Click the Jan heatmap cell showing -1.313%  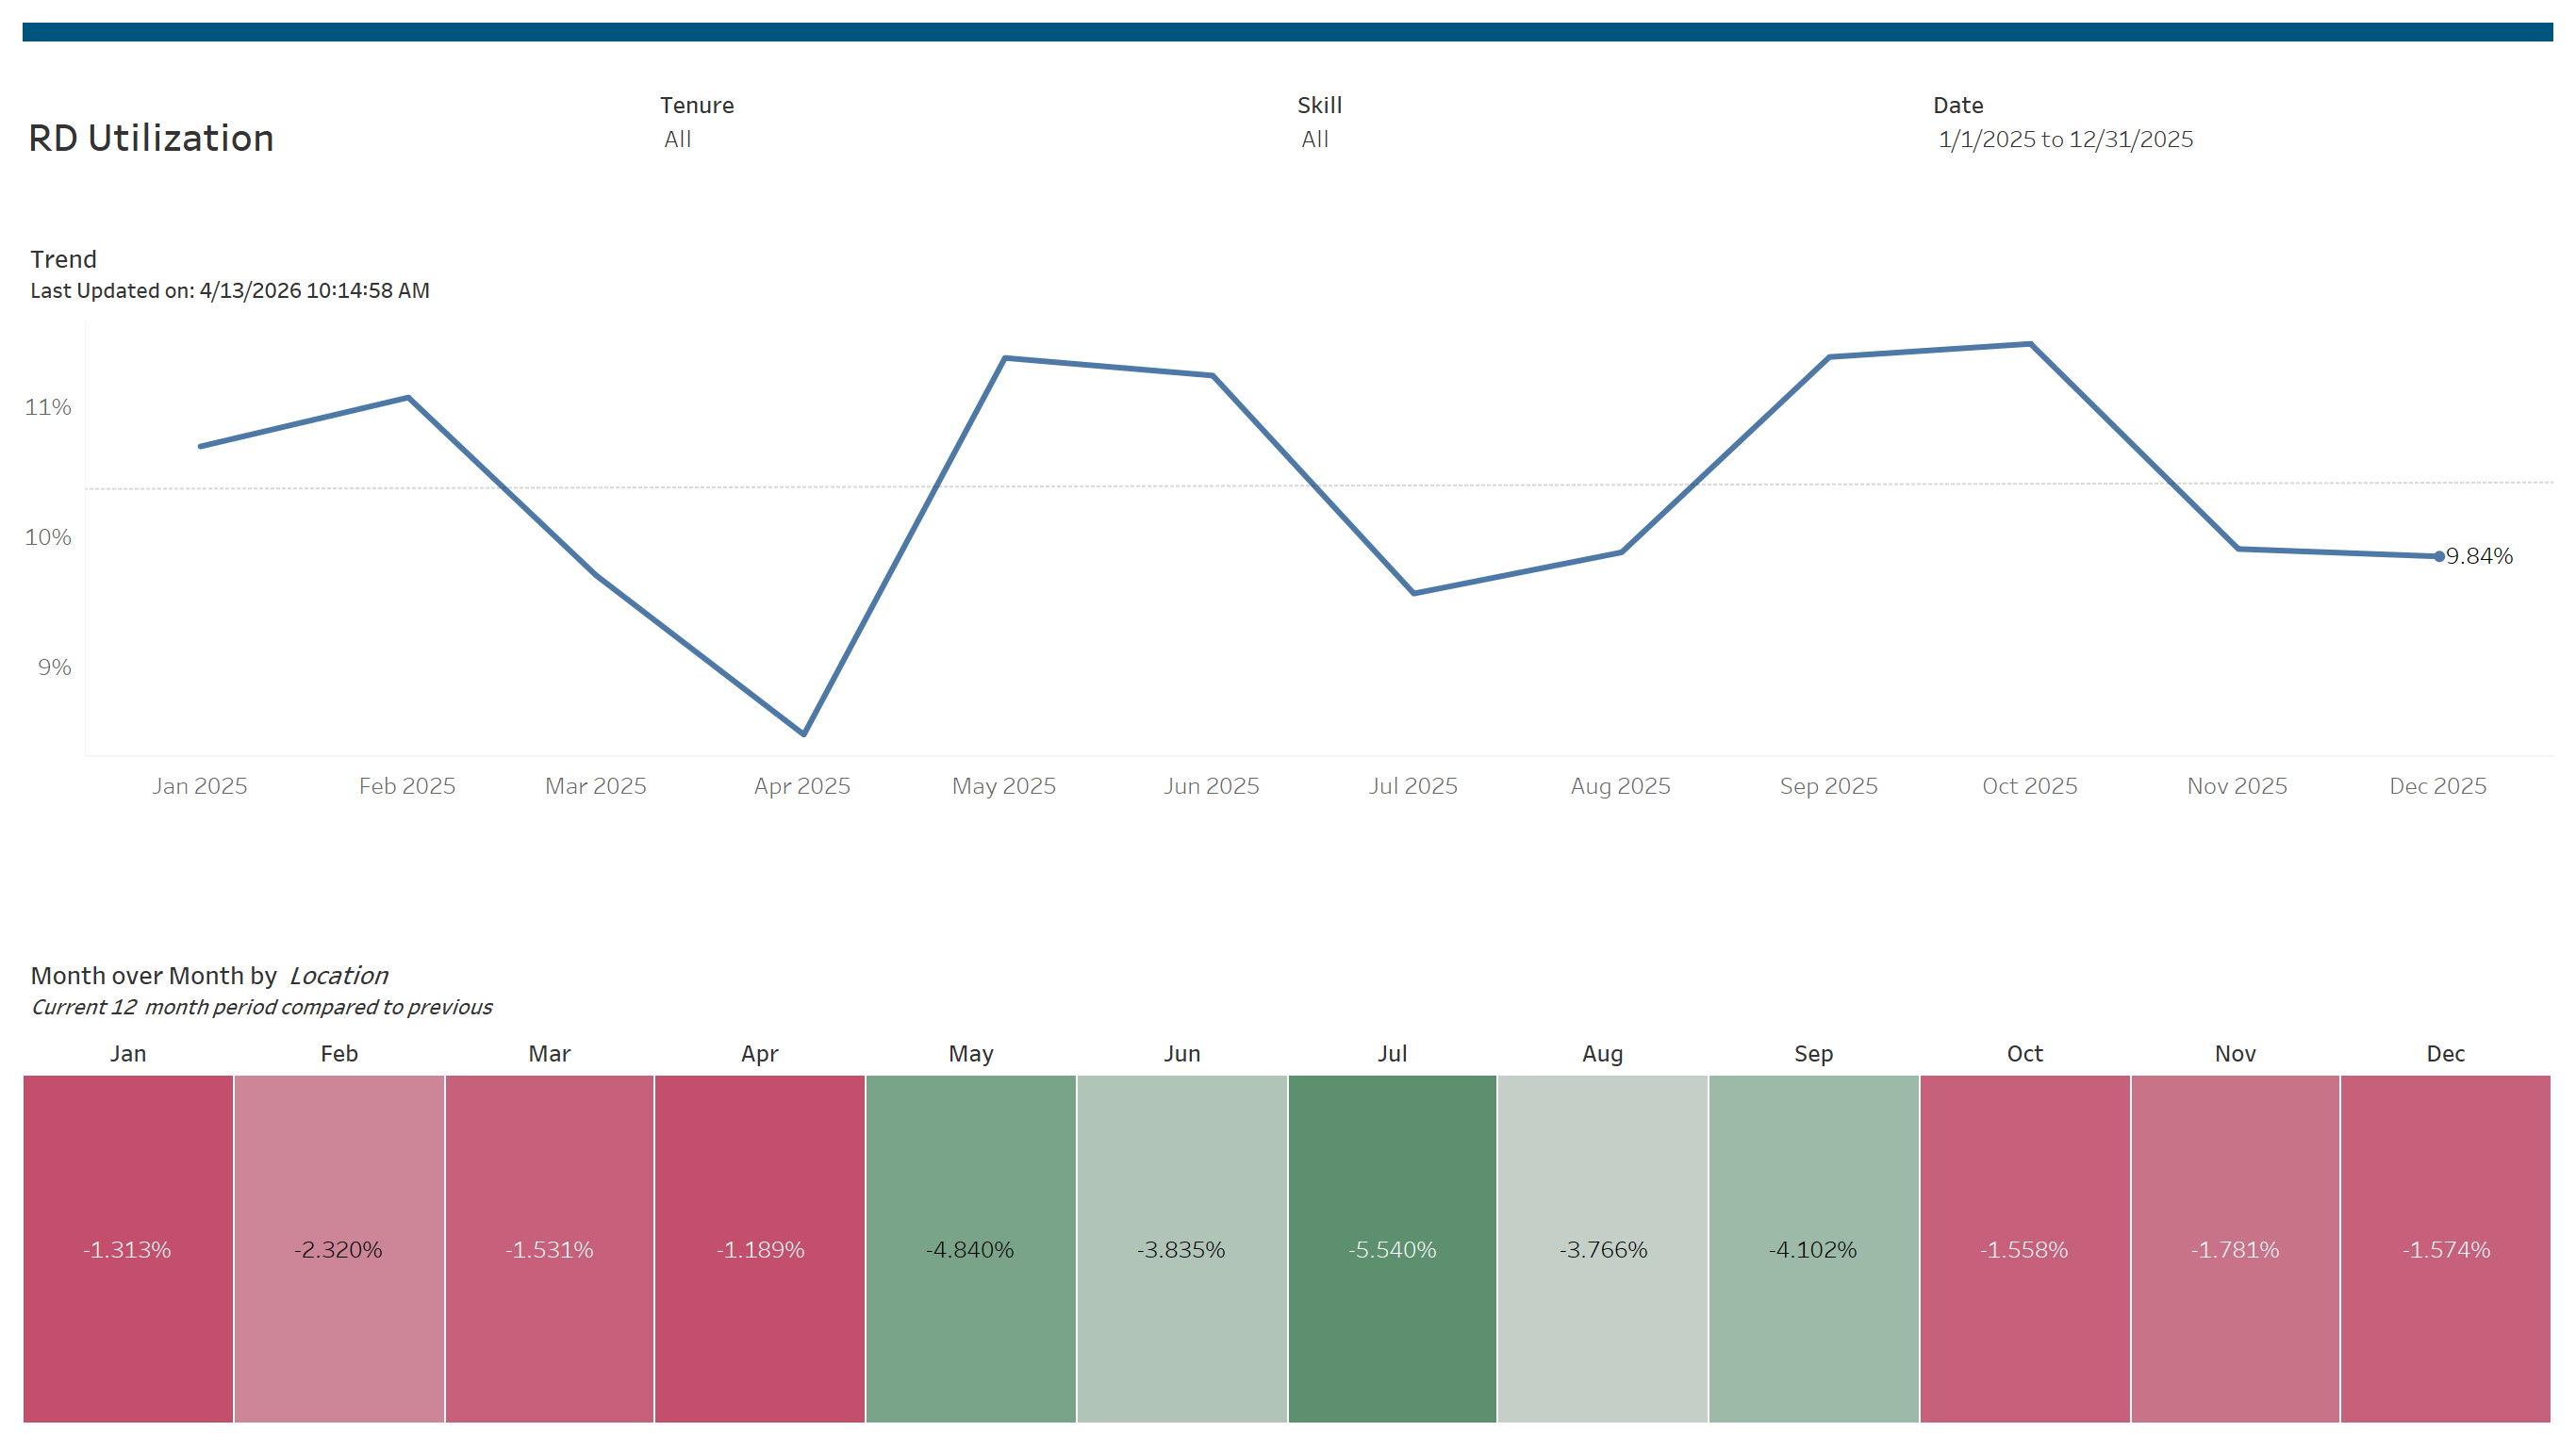[128, 1248]
